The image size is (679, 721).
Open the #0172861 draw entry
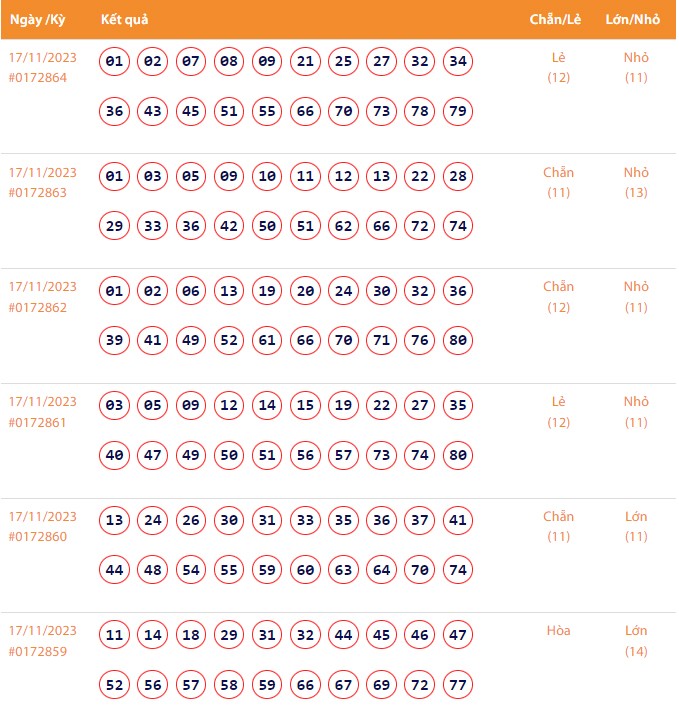pyautogui.click(x=38, y=422)
